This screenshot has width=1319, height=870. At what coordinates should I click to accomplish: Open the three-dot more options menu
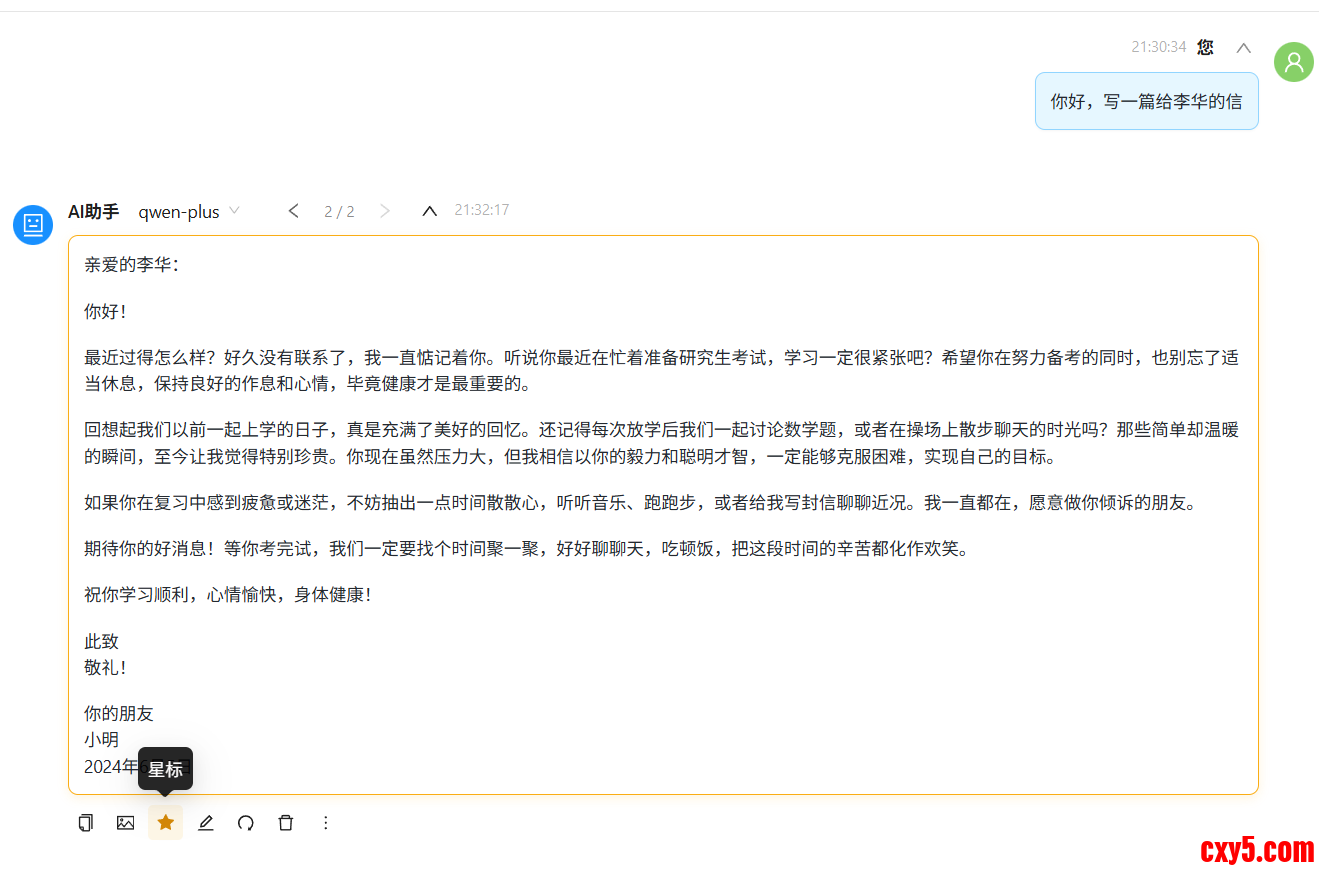click(325, 823)
